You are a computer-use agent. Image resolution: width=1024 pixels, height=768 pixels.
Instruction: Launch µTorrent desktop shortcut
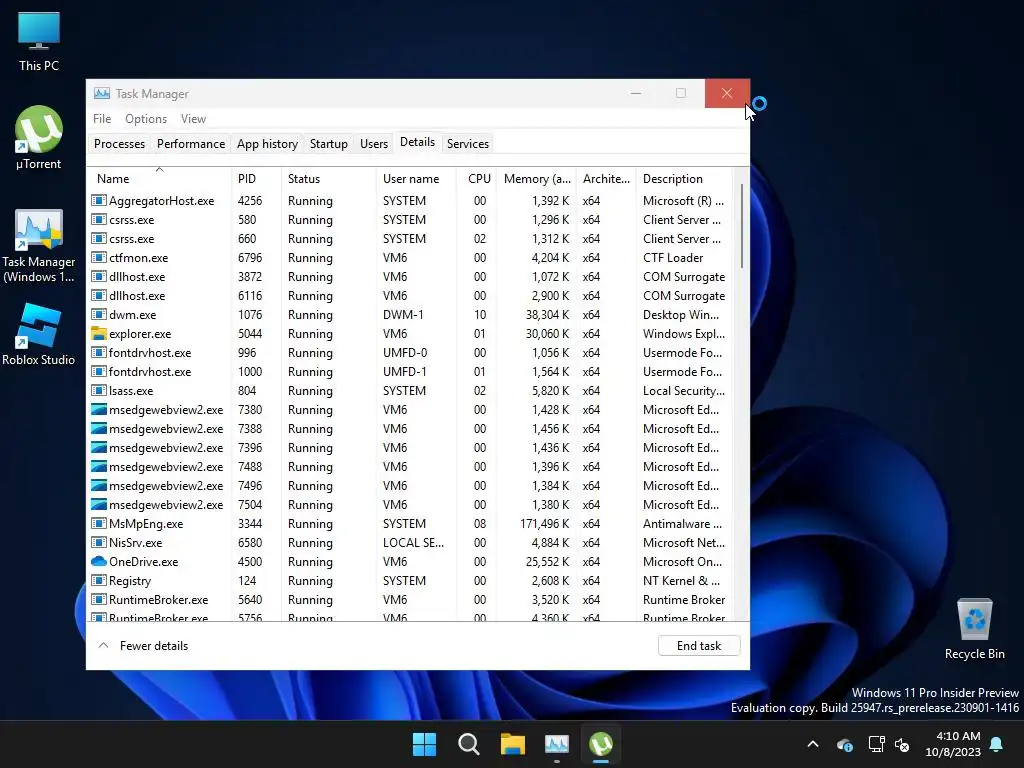39,138
